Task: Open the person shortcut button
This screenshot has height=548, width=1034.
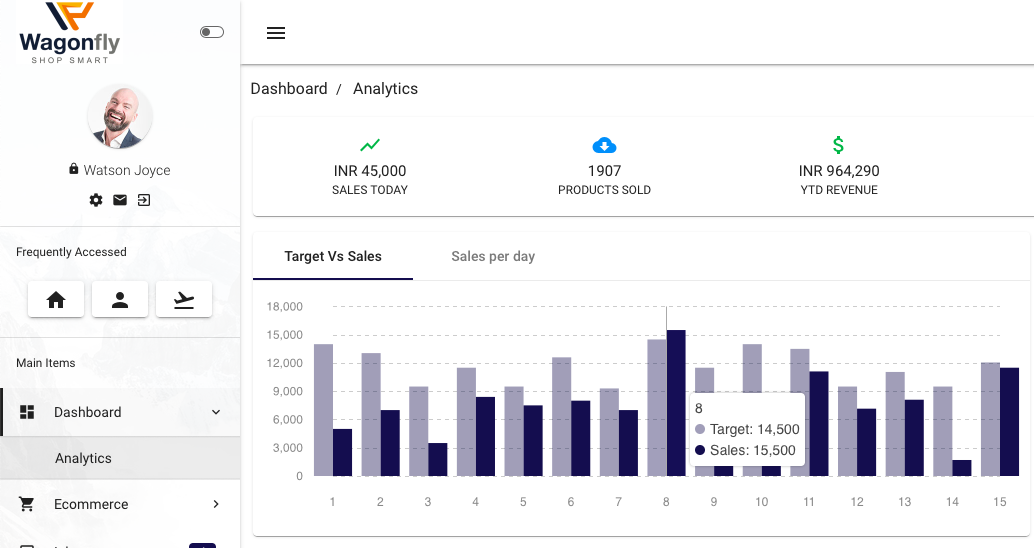Action: (120, 299)
